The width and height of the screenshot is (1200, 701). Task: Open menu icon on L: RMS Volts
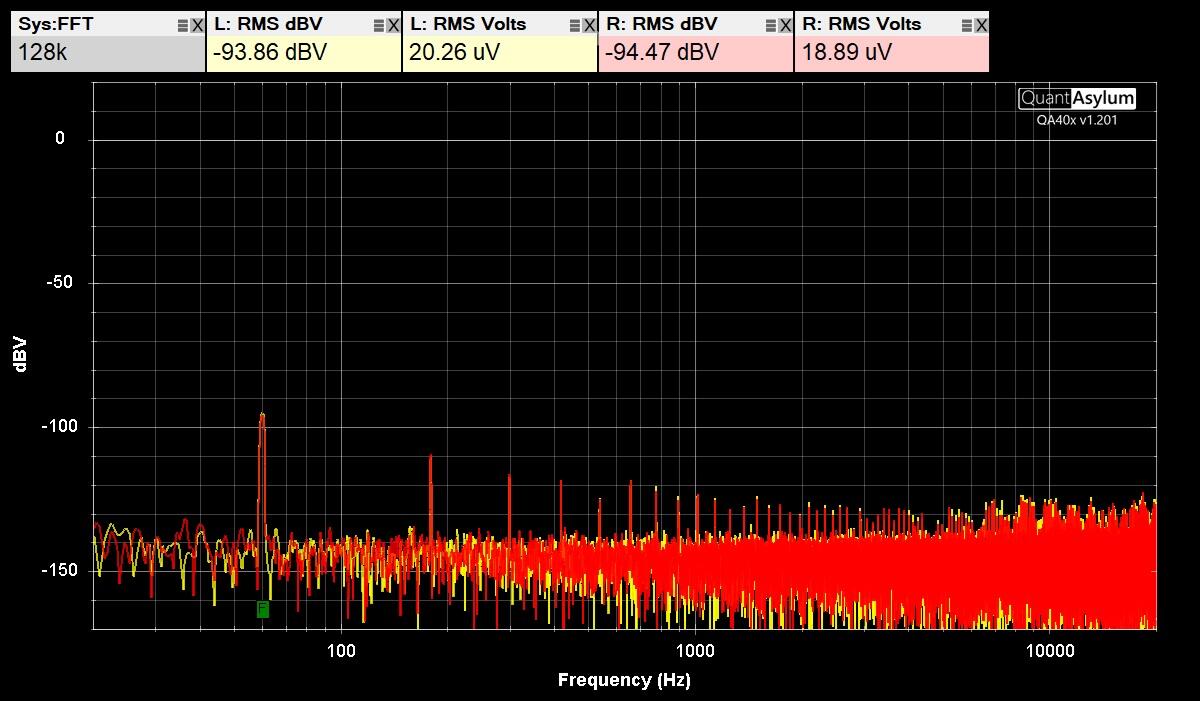coord(574,26)
